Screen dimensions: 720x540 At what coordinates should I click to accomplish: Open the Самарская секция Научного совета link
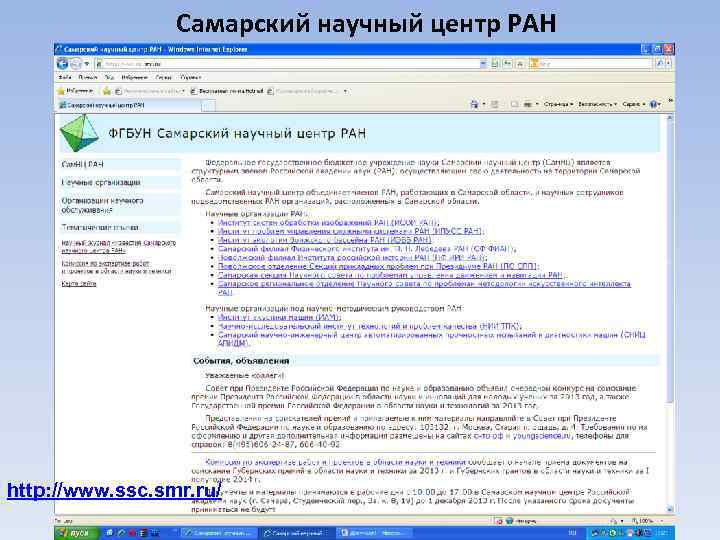391,275
